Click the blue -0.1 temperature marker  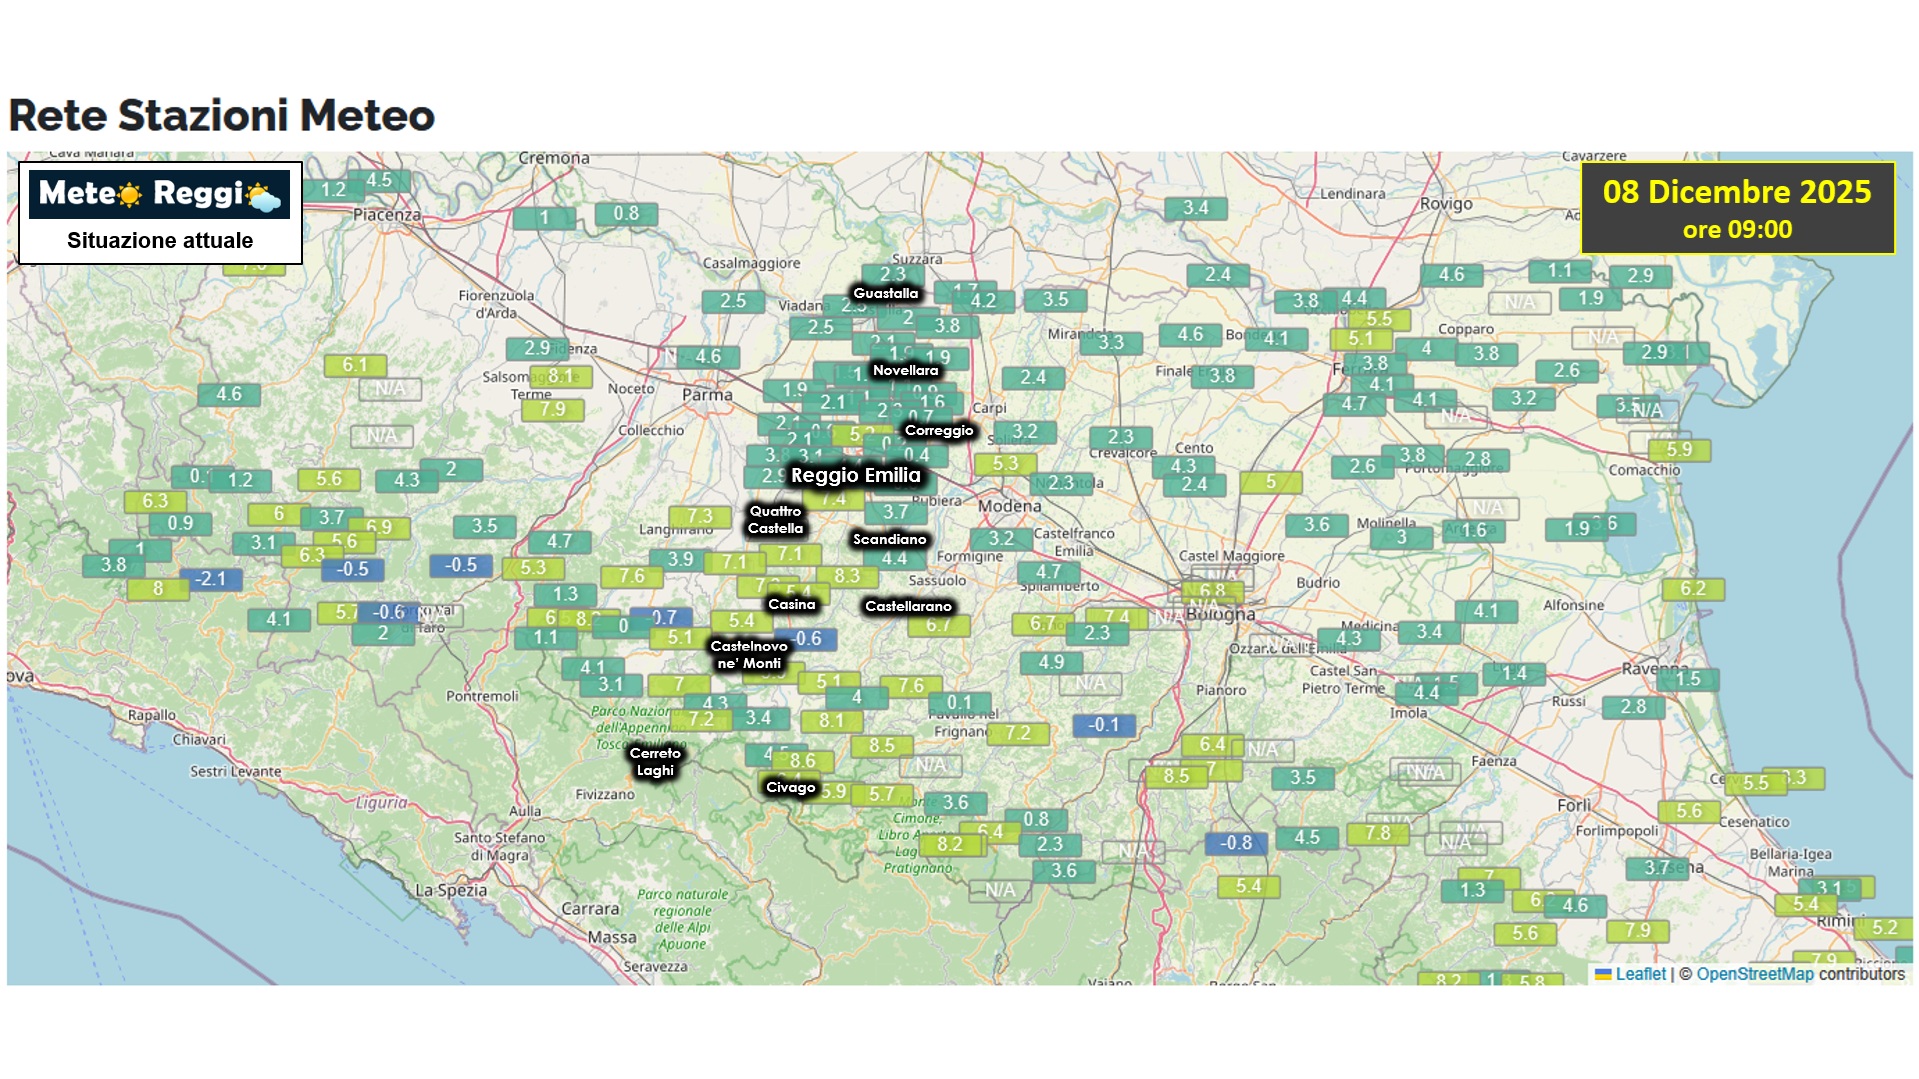[x=1104, y=725]
